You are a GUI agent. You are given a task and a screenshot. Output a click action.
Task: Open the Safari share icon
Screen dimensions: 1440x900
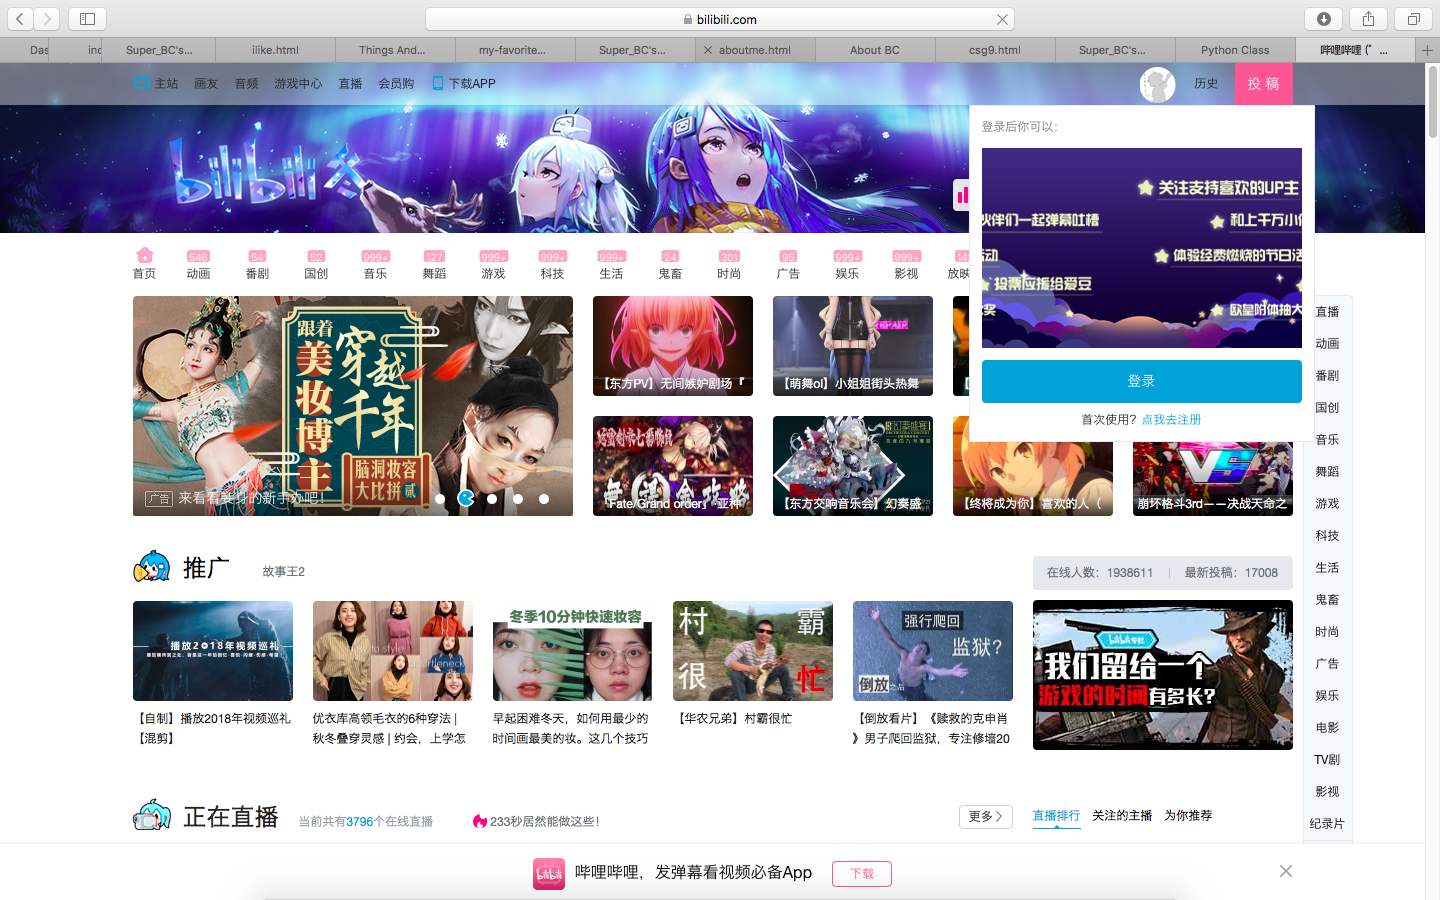pyautogui.click(x=1368, y=18)
